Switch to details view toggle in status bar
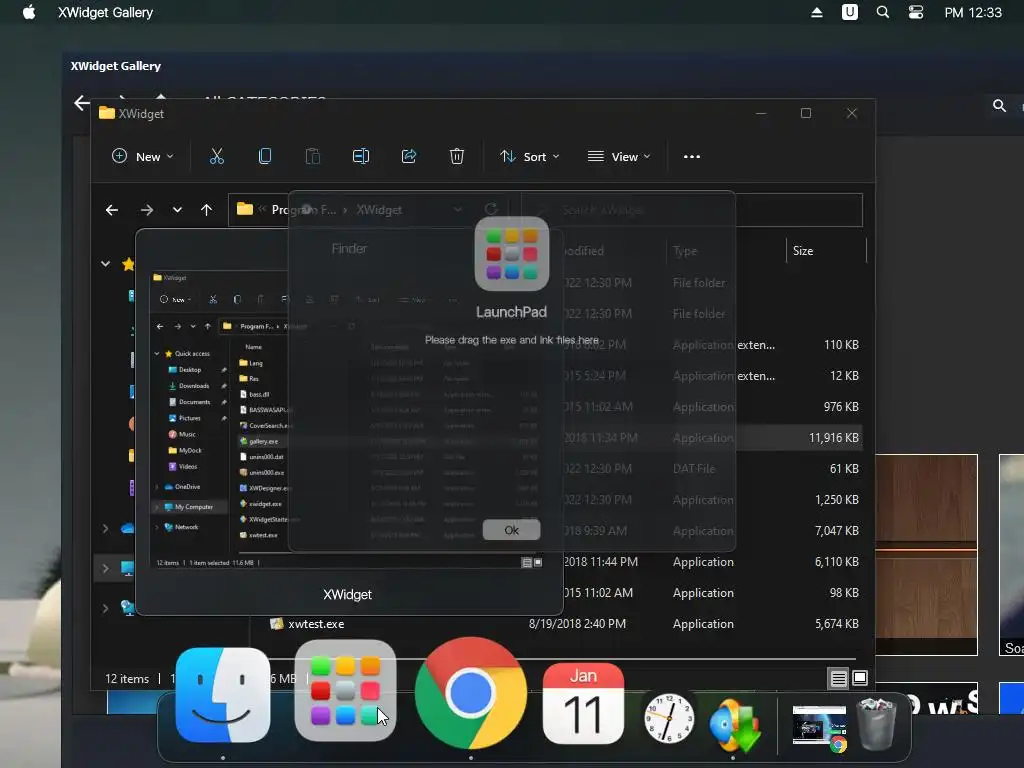The width and height of the screenshot is (1024, 768). tap(839, 679)
